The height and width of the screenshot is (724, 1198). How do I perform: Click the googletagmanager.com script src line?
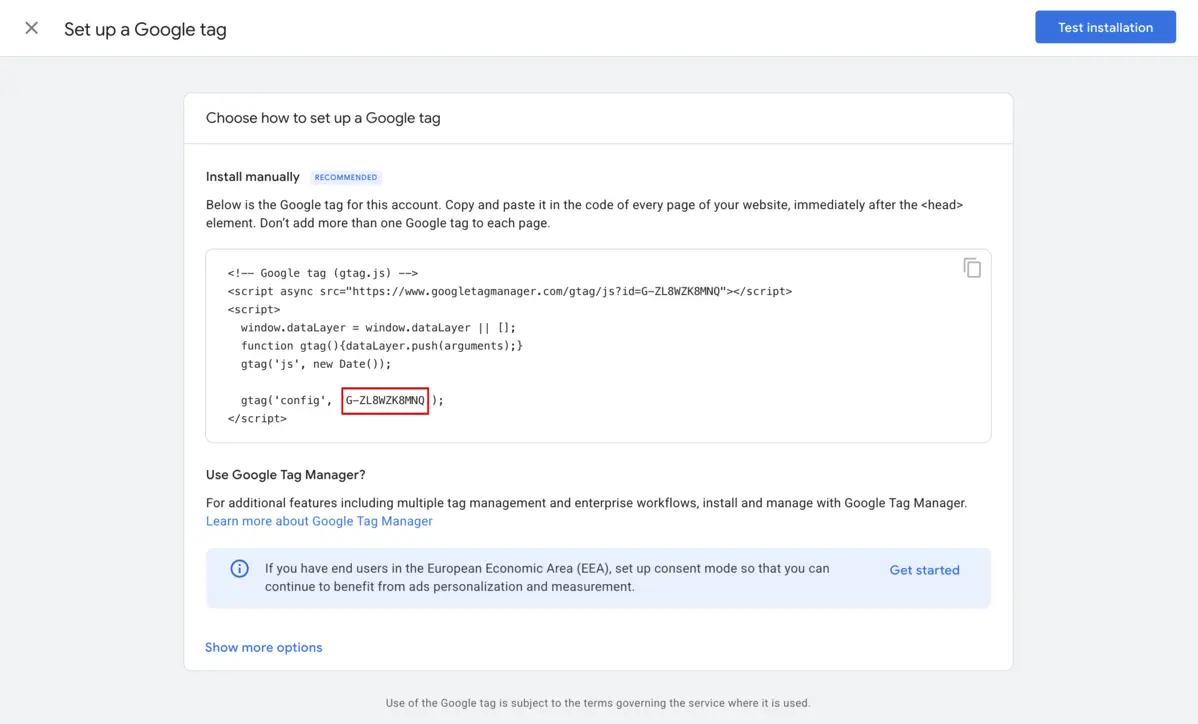click(510, 291)
